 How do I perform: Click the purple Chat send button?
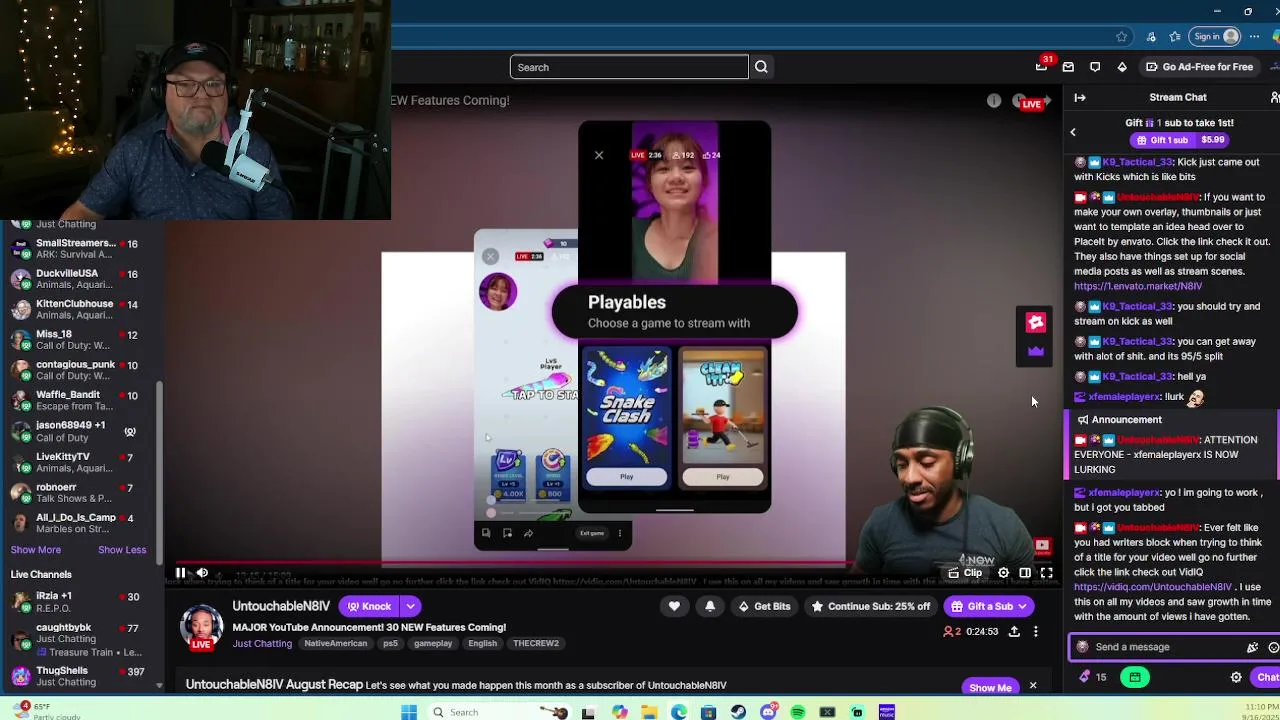[1268, 677]
